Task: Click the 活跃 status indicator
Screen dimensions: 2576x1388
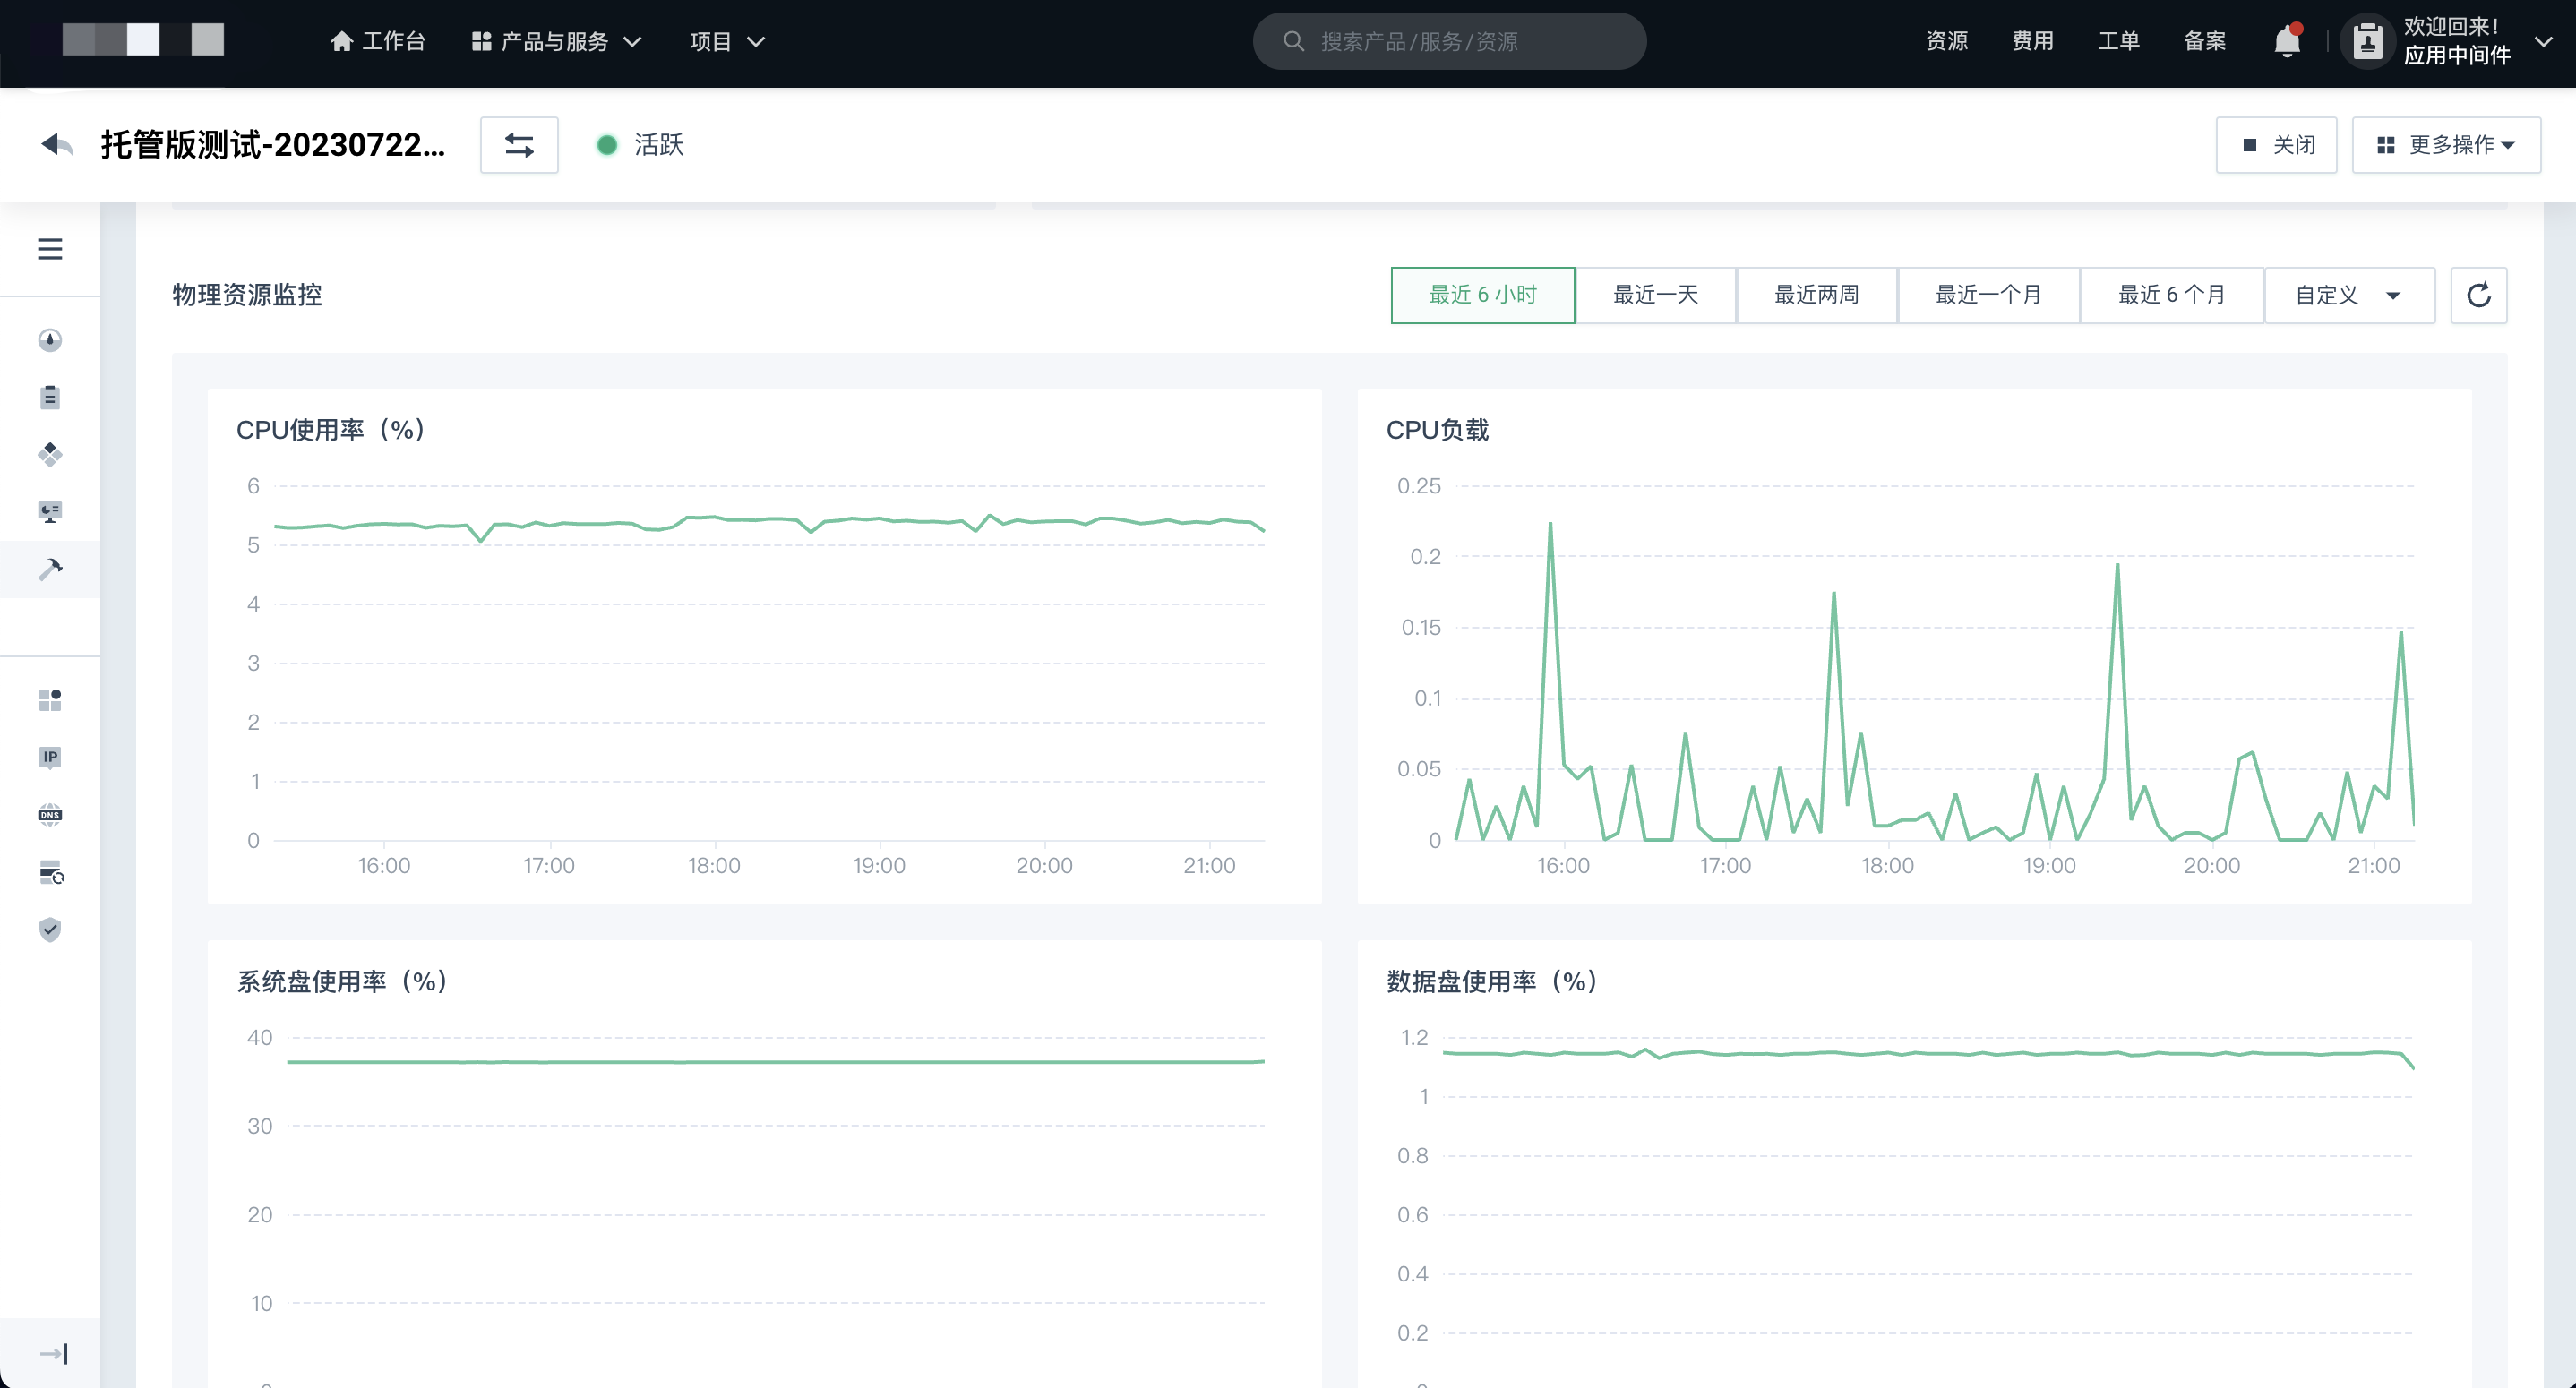Action: (640, 145)
